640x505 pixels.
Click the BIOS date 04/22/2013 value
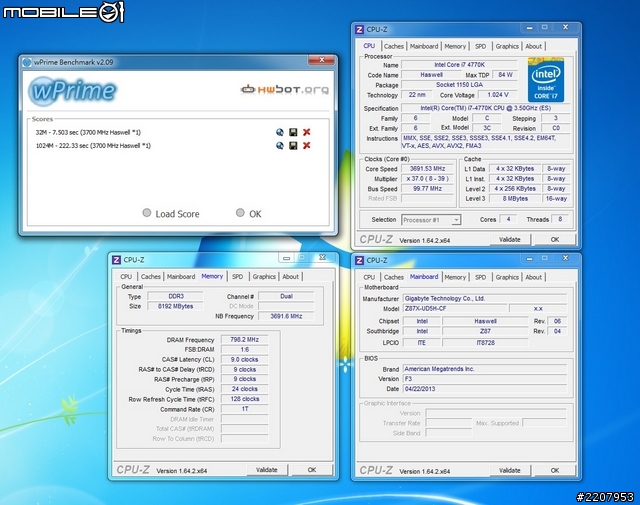coord(485,389)
